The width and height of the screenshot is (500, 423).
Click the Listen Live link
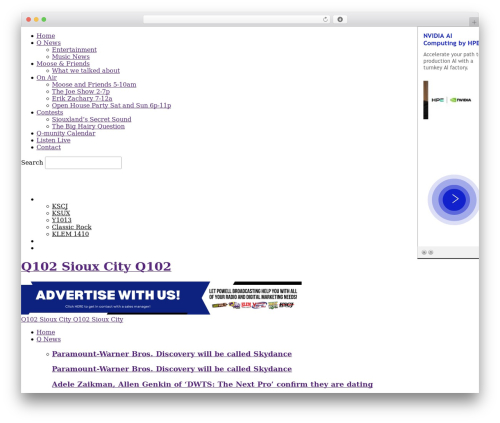click(53, 140)
